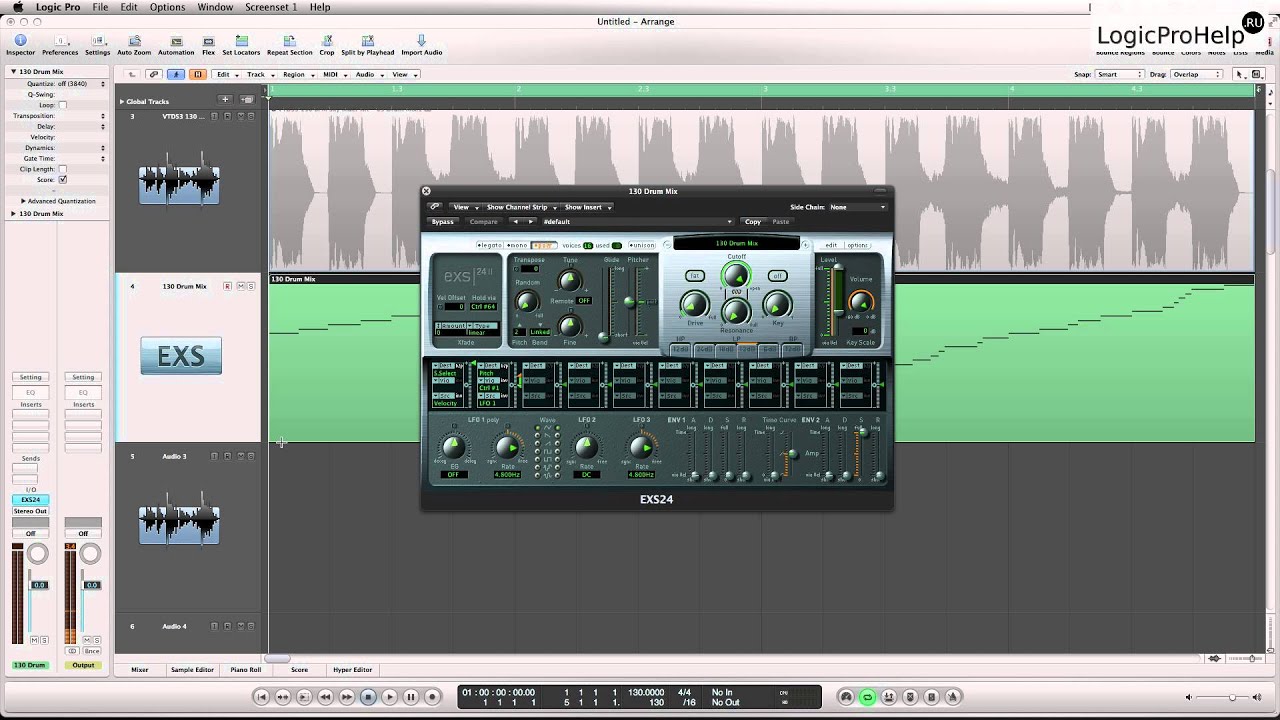Enable the filter fat button in EXS24

click(694, 276)
